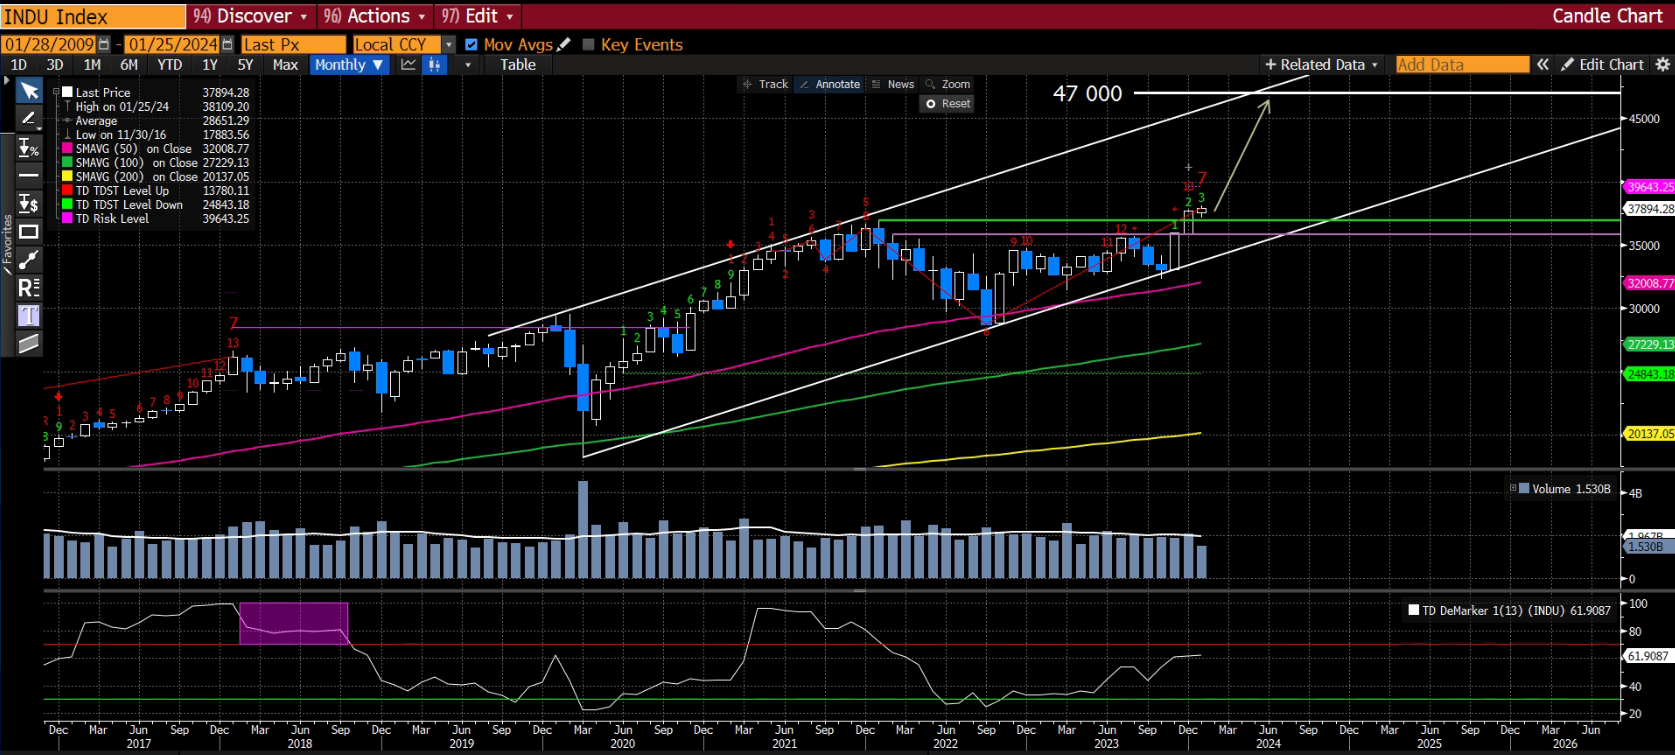This screenshot has height=755, width=1675.
Task: Collapse the side panel with double chevron
Action: pyautogui.click(x=1543, y=65)
